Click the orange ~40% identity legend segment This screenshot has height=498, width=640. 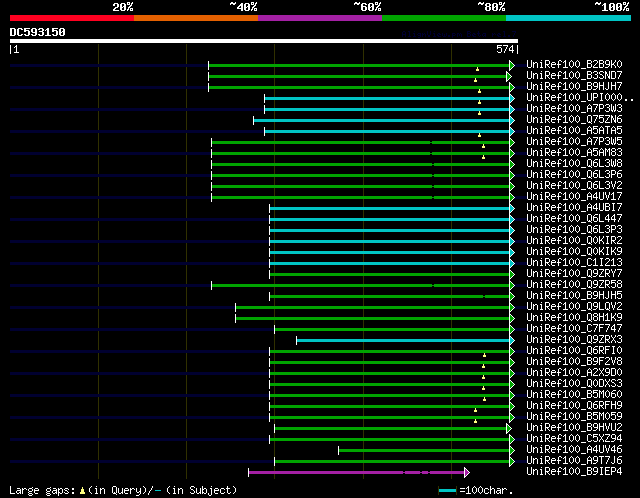click(196, 18)
